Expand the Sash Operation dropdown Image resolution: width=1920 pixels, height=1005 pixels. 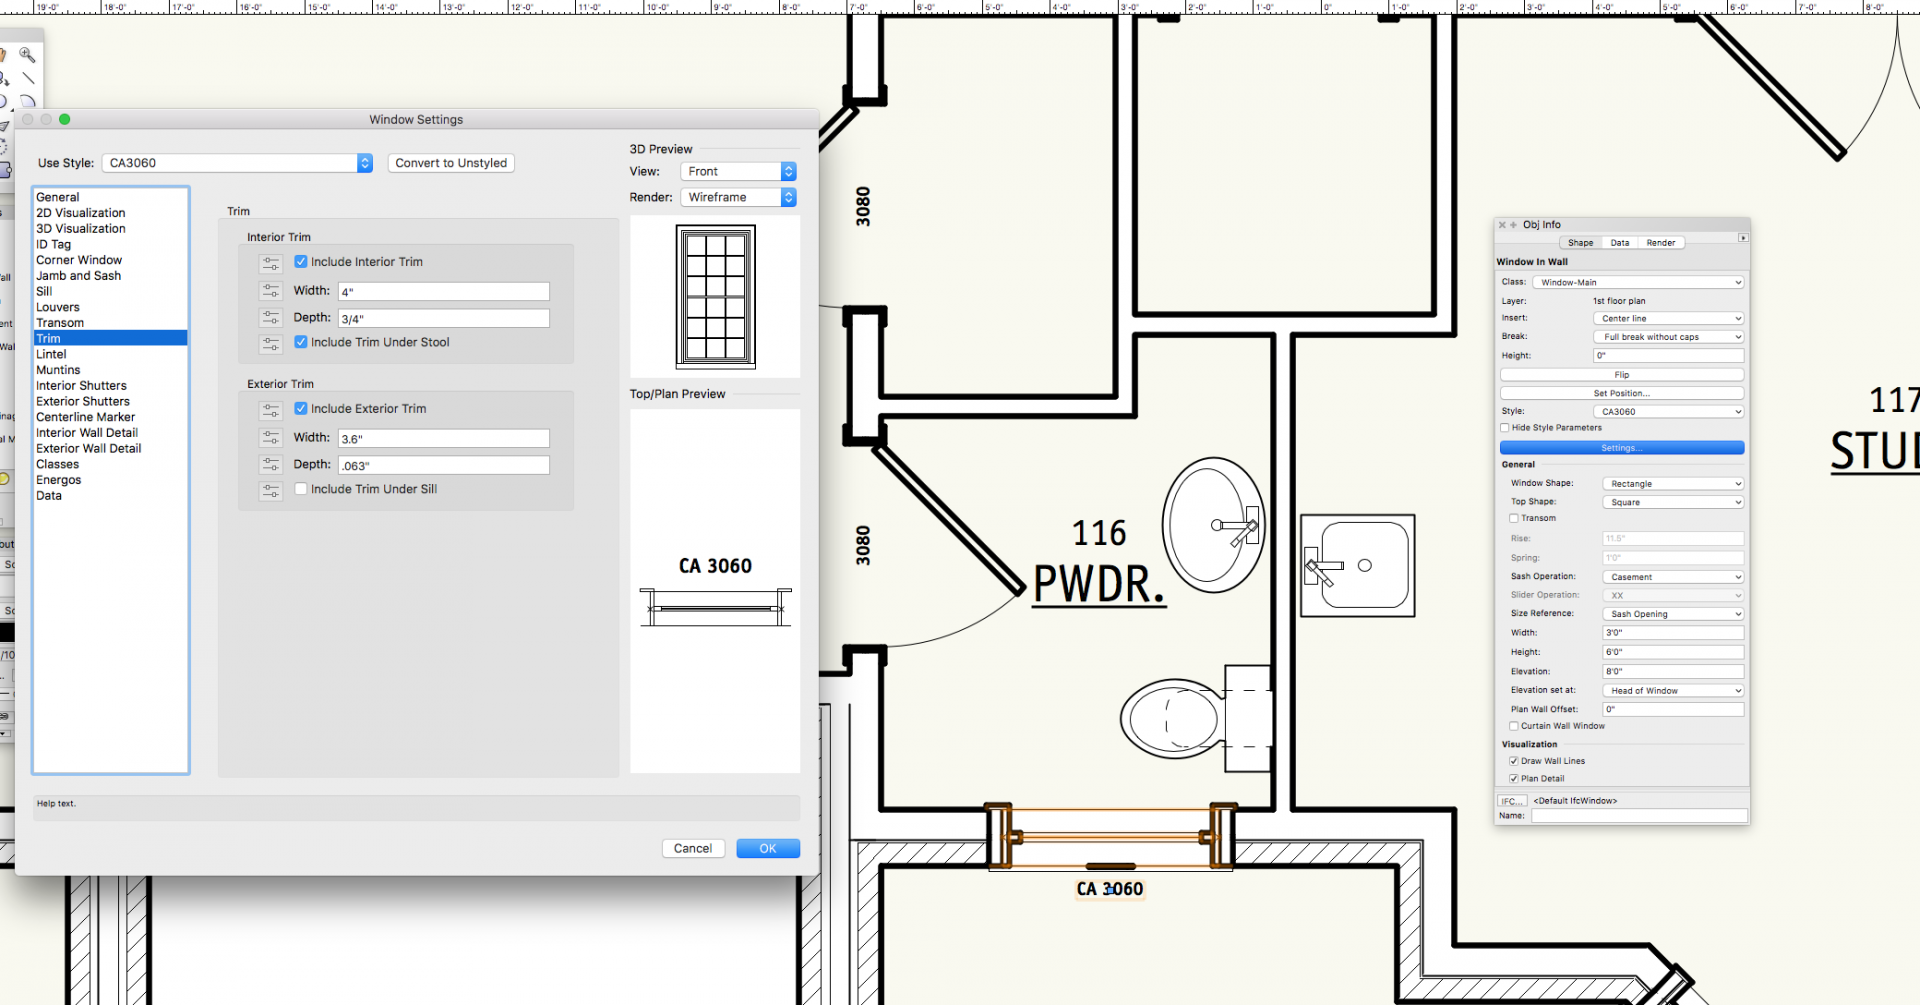(1673, 577)
